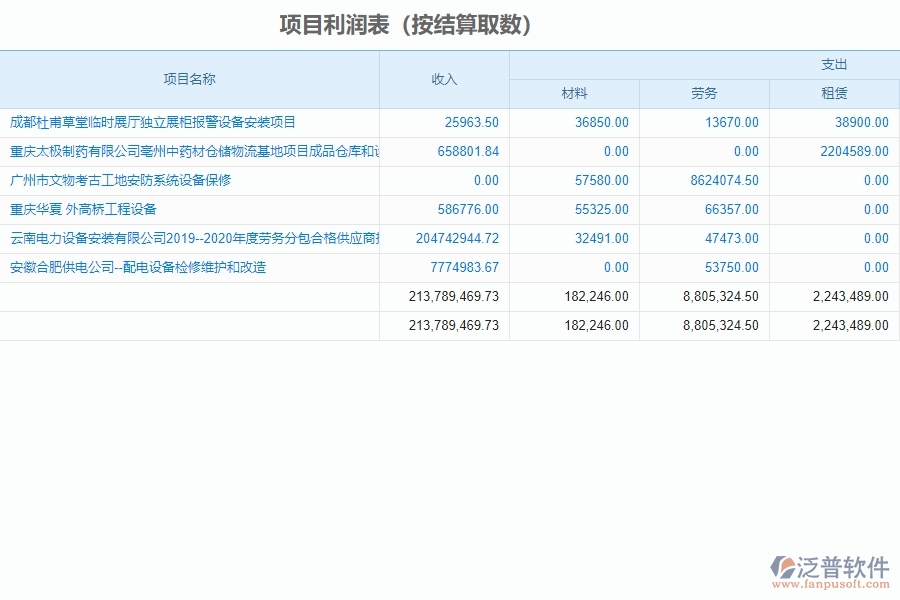The image size is (900, 600).
Task: Click the 租赁 subcolumn header
Action: pos(834,94)
